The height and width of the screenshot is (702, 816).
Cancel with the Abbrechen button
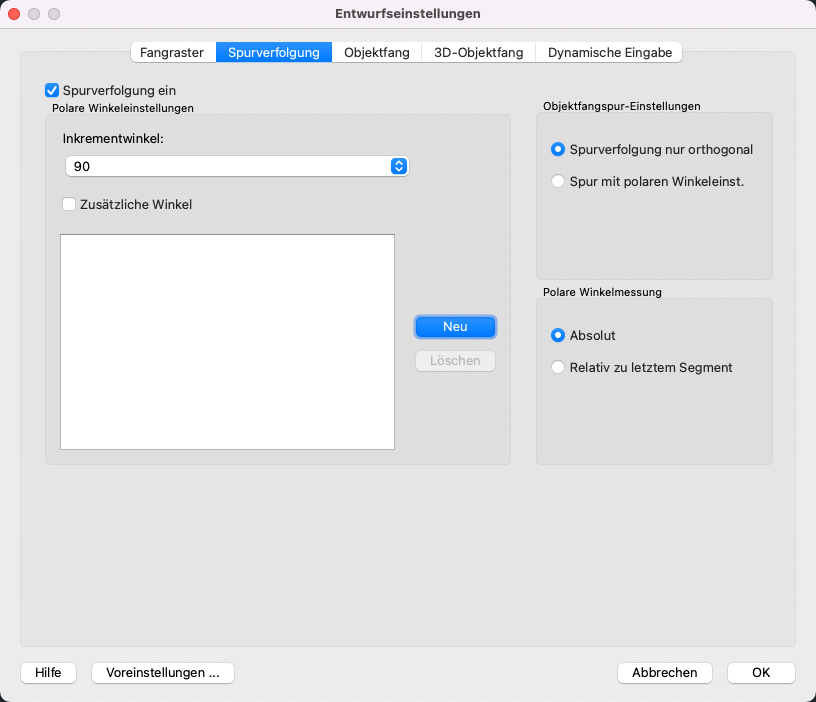(x=665, y=672)
